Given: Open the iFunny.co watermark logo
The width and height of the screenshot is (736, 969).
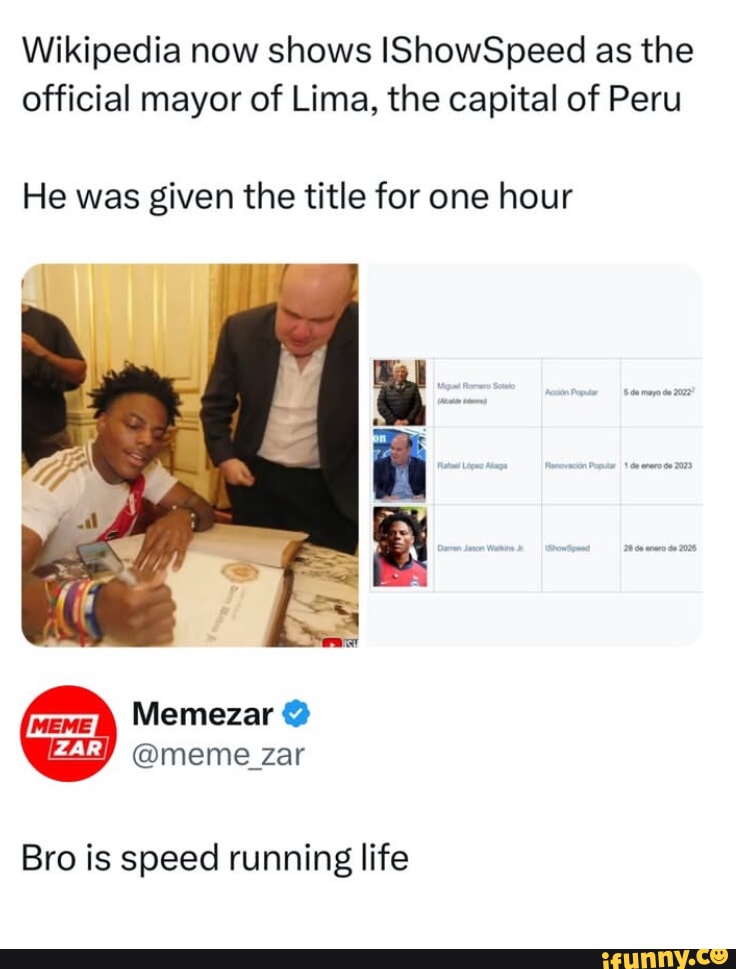Looking at the screenshot, I should (x=664, y=958).
